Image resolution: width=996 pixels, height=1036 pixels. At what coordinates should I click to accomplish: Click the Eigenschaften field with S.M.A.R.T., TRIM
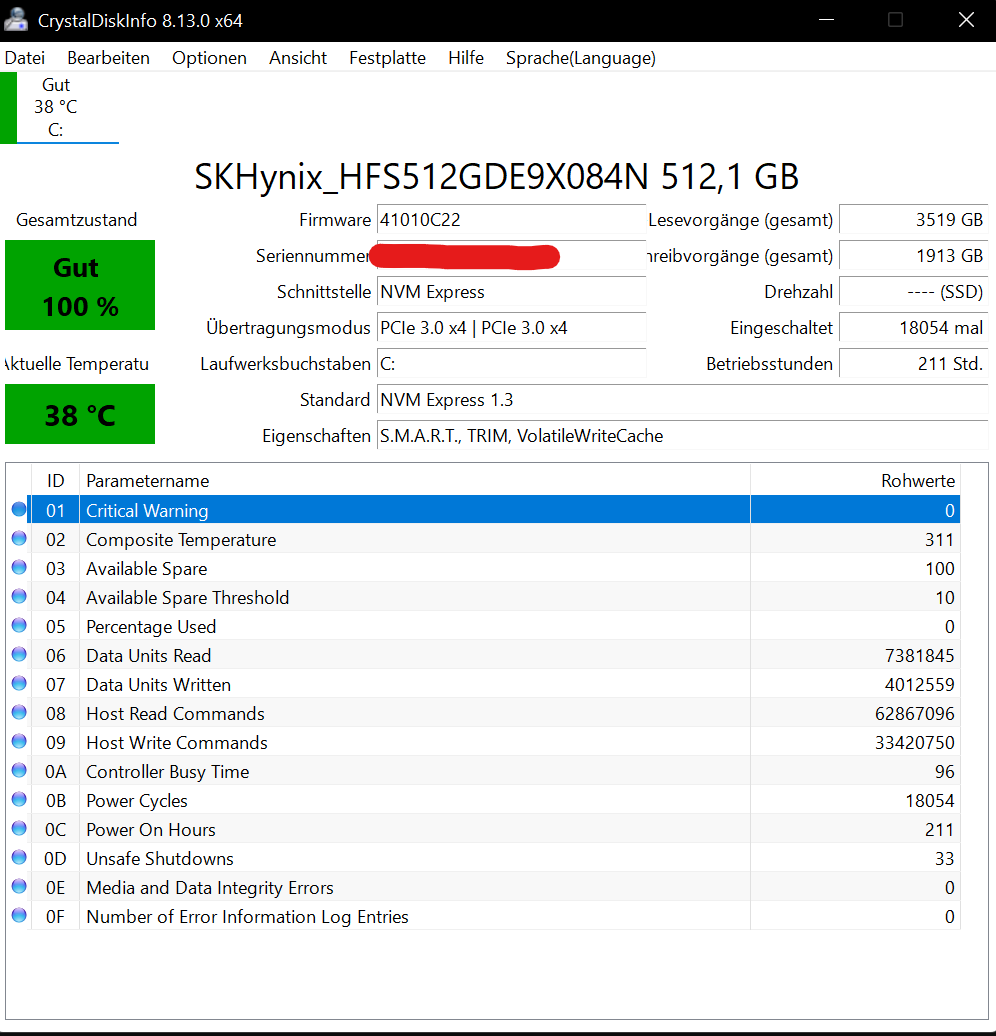[x=682, y=436]
